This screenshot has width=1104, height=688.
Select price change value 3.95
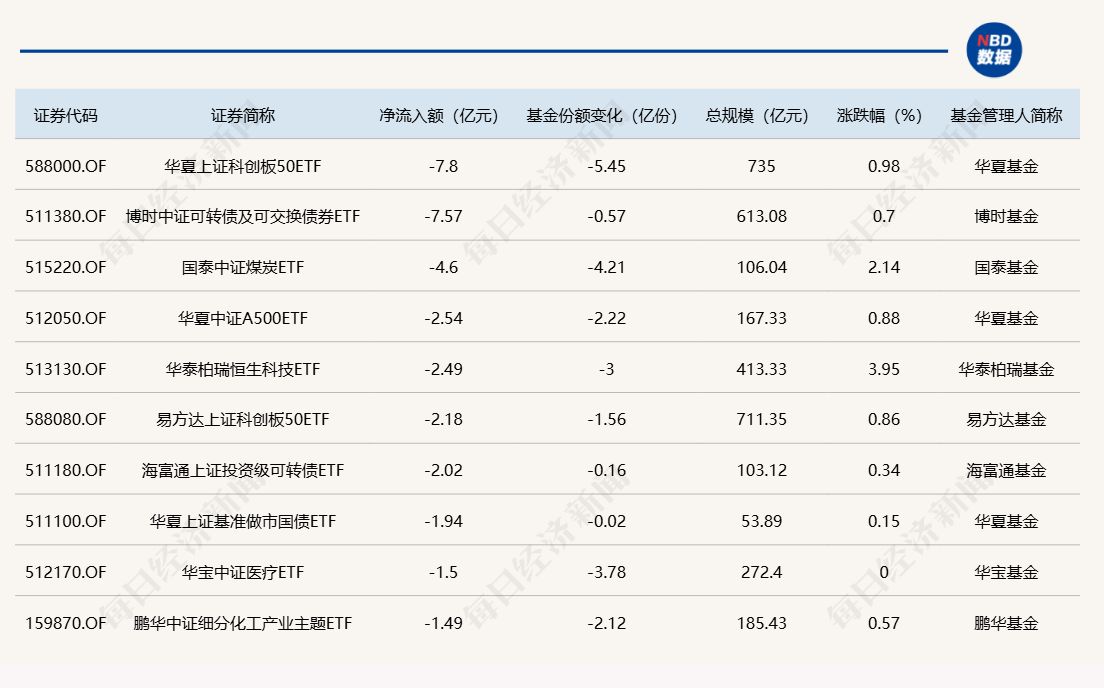coord(884,369)
